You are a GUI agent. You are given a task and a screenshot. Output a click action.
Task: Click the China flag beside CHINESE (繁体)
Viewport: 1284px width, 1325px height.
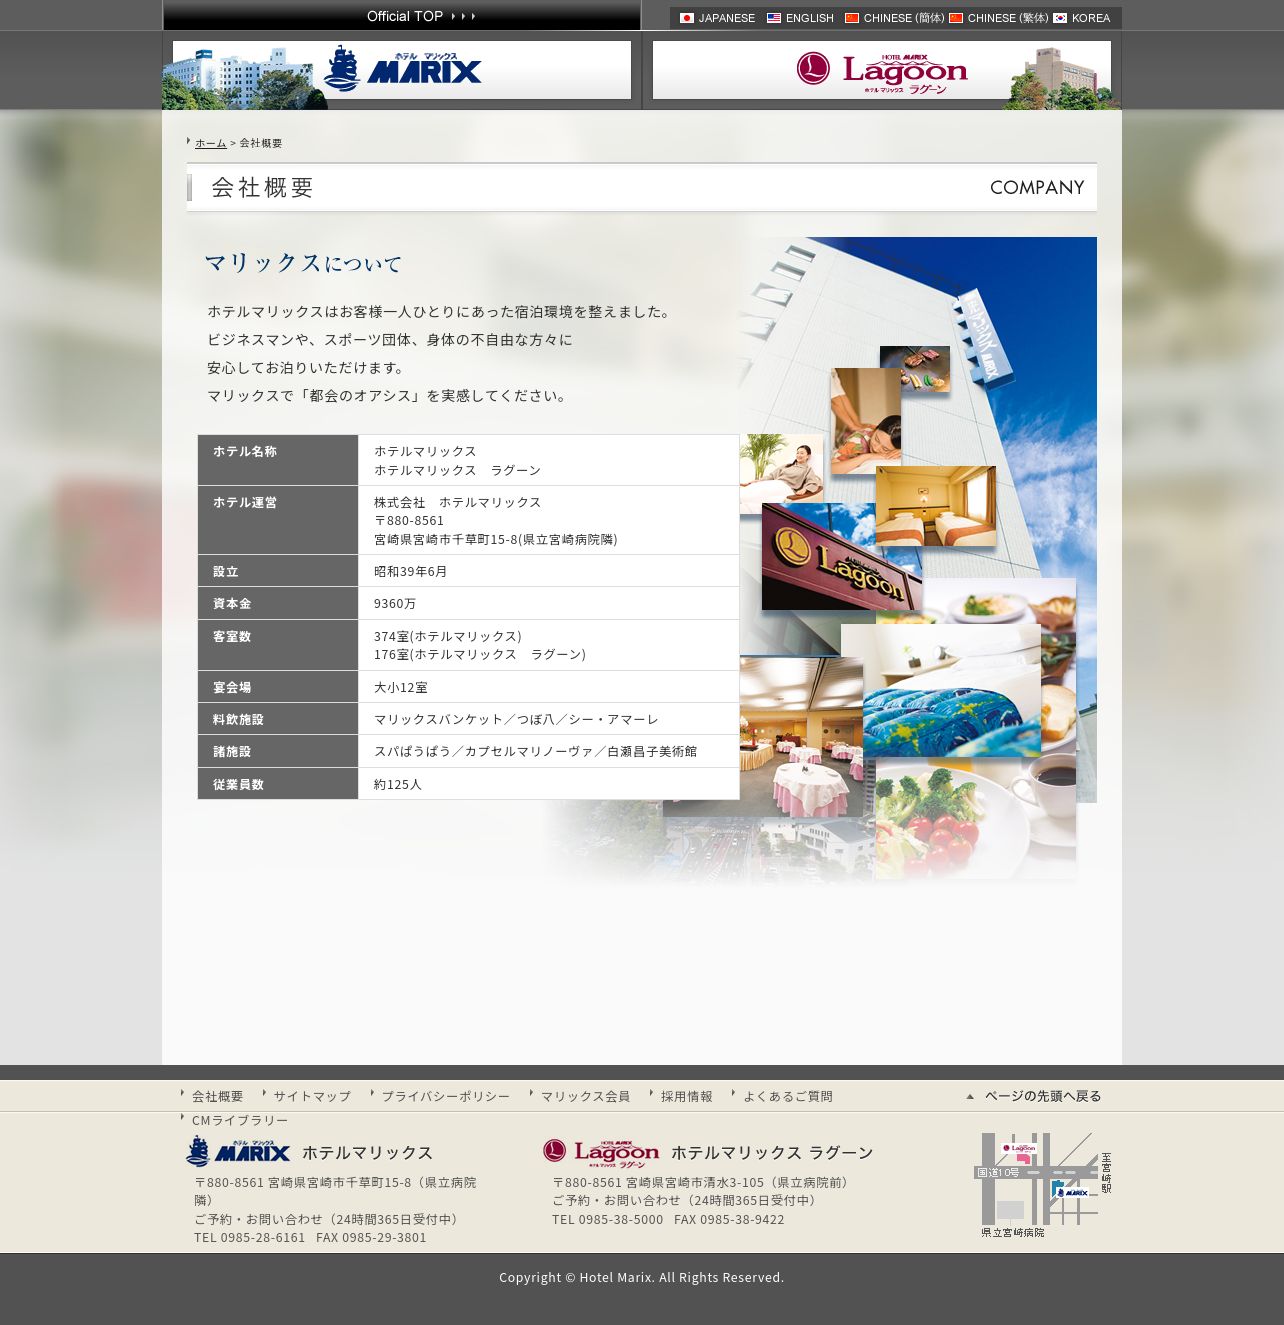(956, 18)
